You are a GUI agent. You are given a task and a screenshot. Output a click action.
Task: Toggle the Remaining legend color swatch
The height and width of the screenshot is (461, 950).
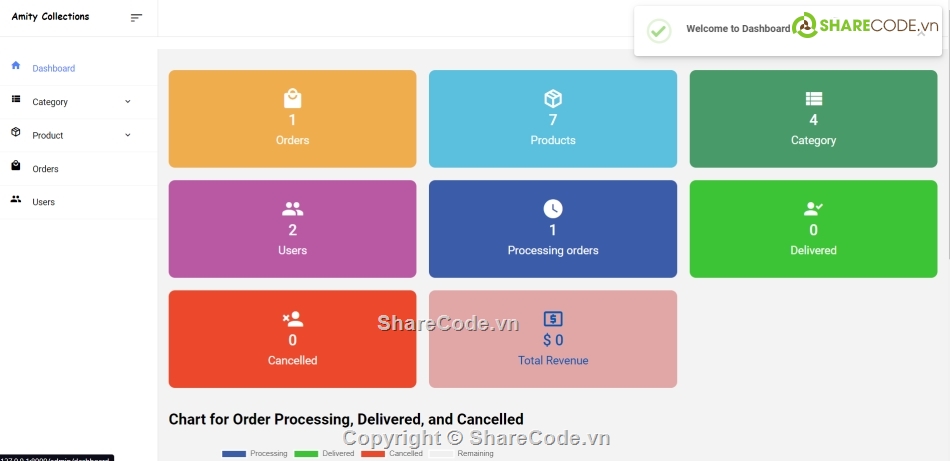point(441,454)
